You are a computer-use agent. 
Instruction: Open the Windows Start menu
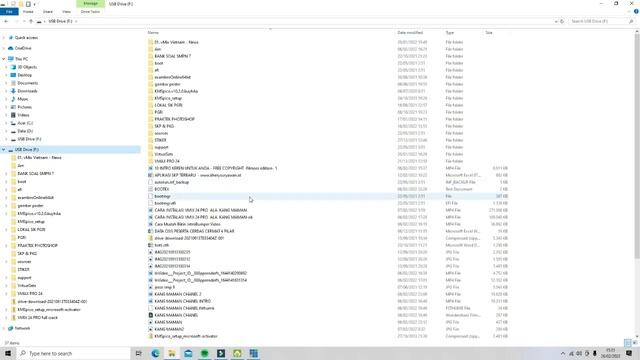pyautogui.click(x=8, y=353)
